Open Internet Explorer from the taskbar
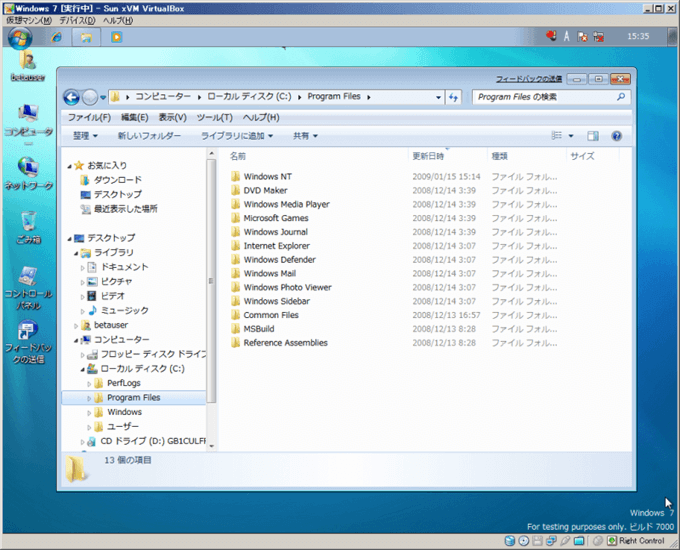 [56, 37]
